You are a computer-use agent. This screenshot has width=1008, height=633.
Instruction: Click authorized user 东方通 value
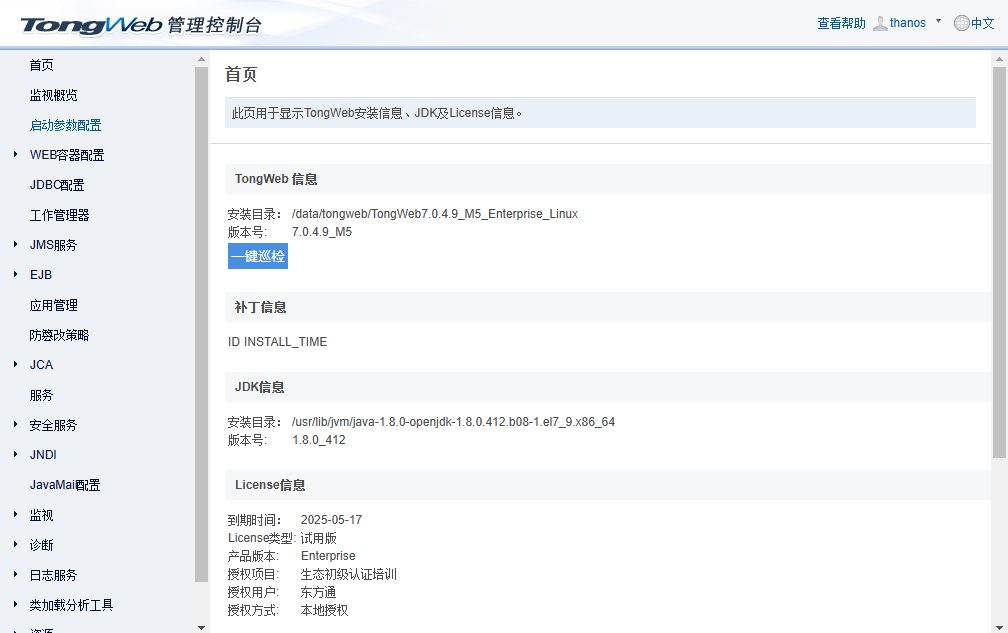tap(318, 592)
